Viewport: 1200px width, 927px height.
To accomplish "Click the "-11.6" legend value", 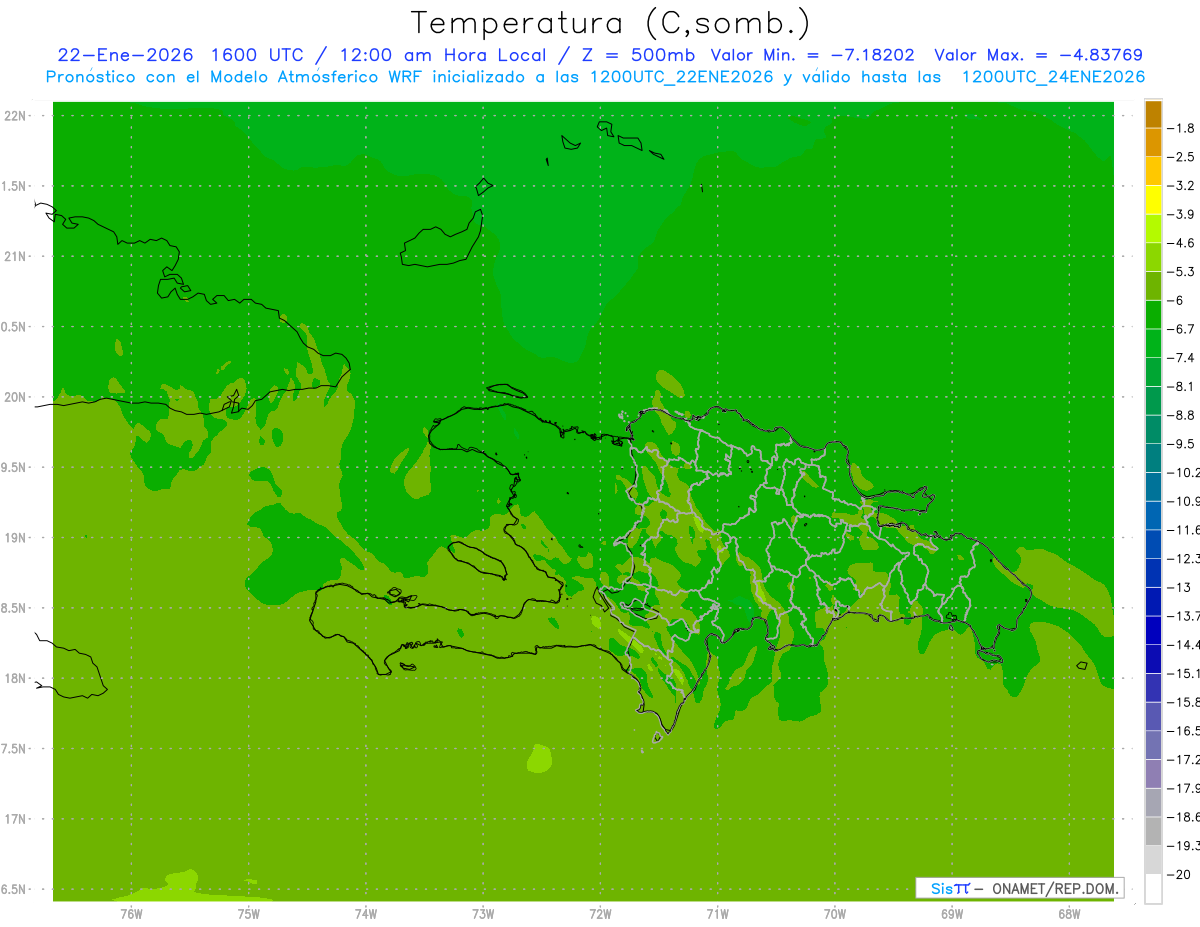I will pos(1183,530).
